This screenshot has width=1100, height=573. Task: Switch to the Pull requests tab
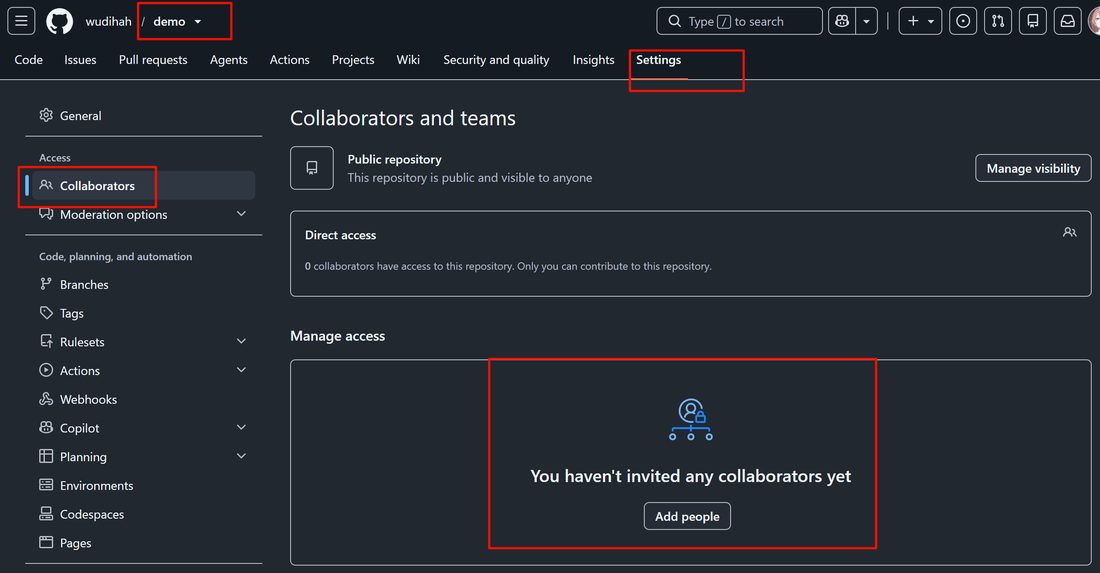153,60
